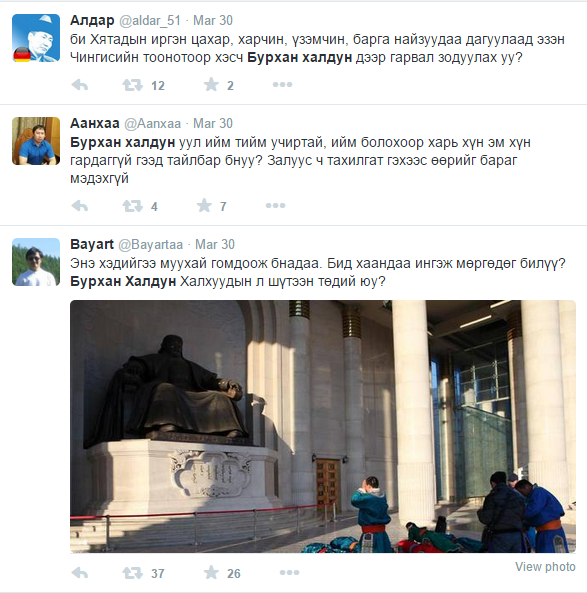Open View photo link
Image resolution: width=587 pixels, height=593 pixels.
[x=545, y=567]
